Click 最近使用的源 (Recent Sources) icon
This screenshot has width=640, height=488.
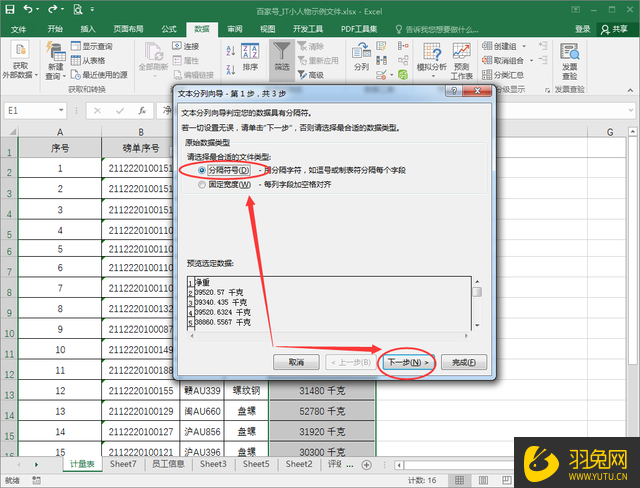76,75
